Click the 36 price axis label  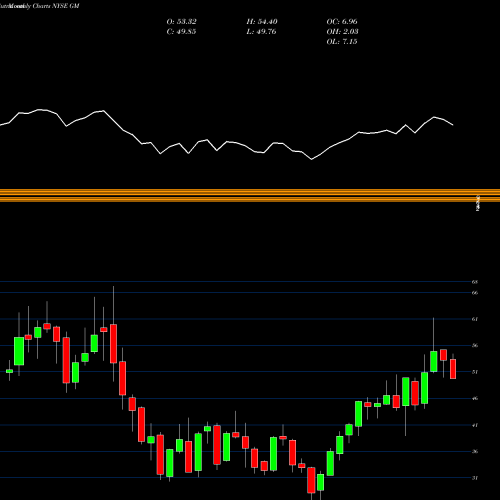tap(475, 451)
